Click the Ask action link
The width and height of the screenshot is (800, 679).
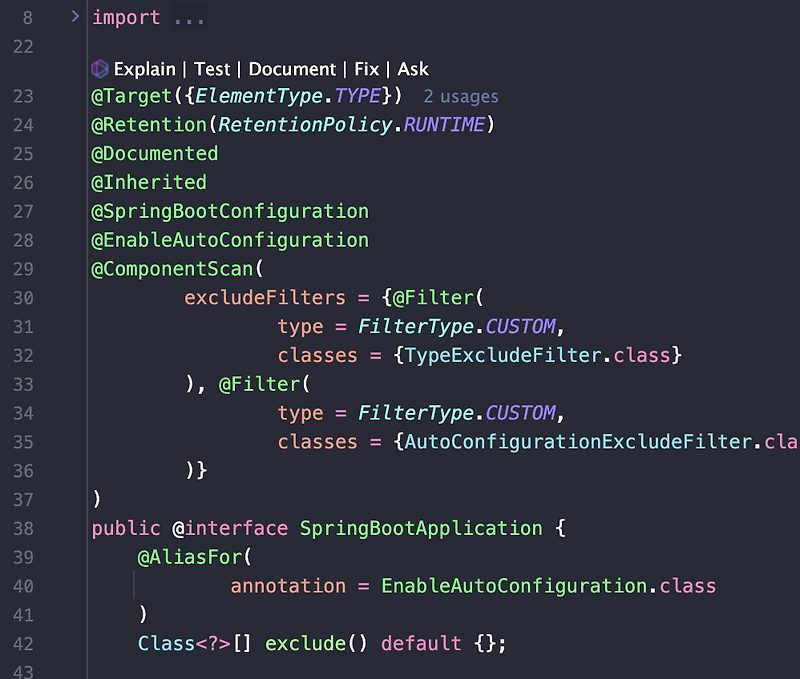(413, 69)
